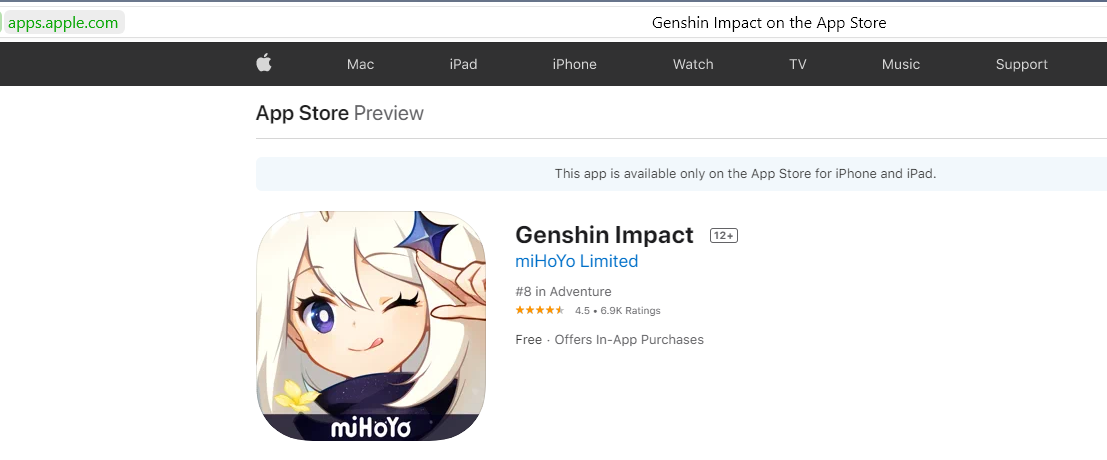
Task: Click the 4.5 • 6.9K Ratings text
Action: (x=617, y=311)
